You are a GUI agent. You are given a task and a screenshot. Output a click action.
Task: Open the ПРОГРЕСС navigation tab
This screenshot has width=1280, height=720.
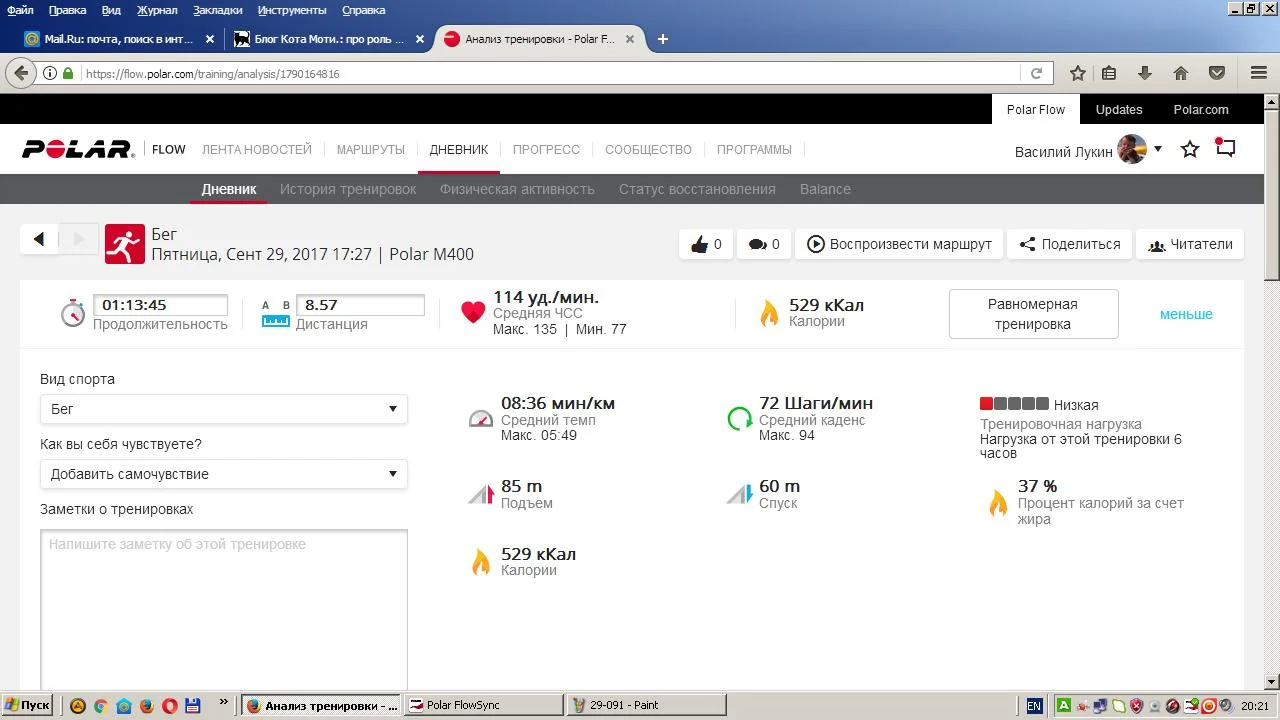[x=546, y=149]
